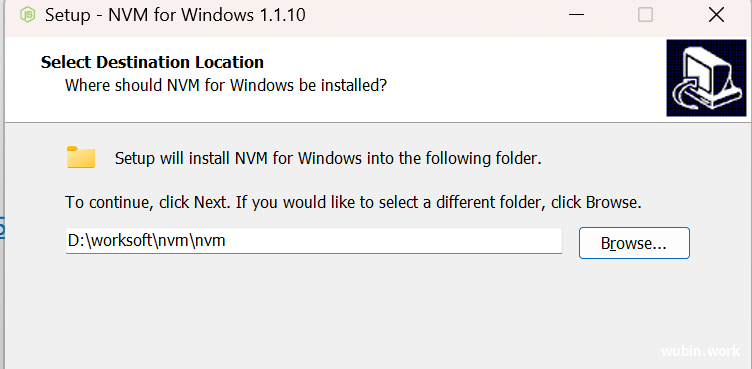Click empty title bar area beside the title
Screen dimensions: 752x369
pos(432,15)
